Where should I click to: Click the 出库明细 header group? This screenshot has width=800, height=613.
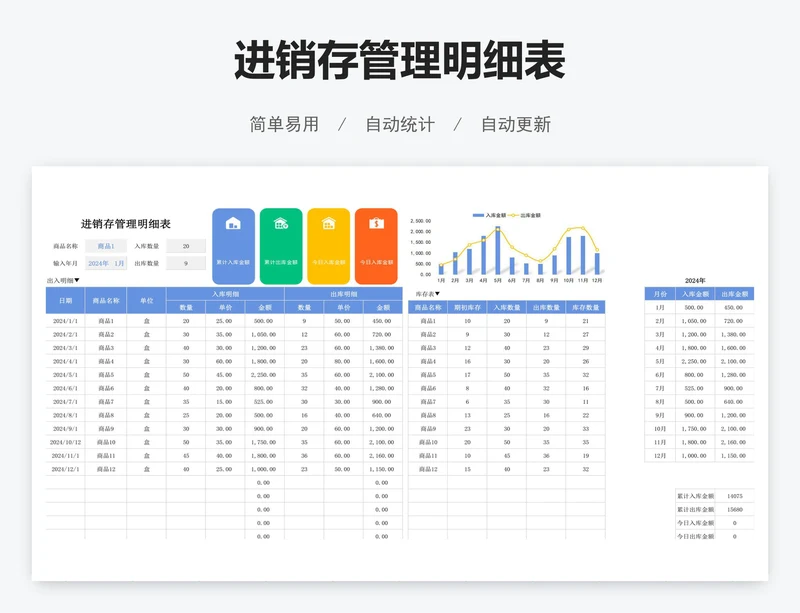click(x=343, y=294)
